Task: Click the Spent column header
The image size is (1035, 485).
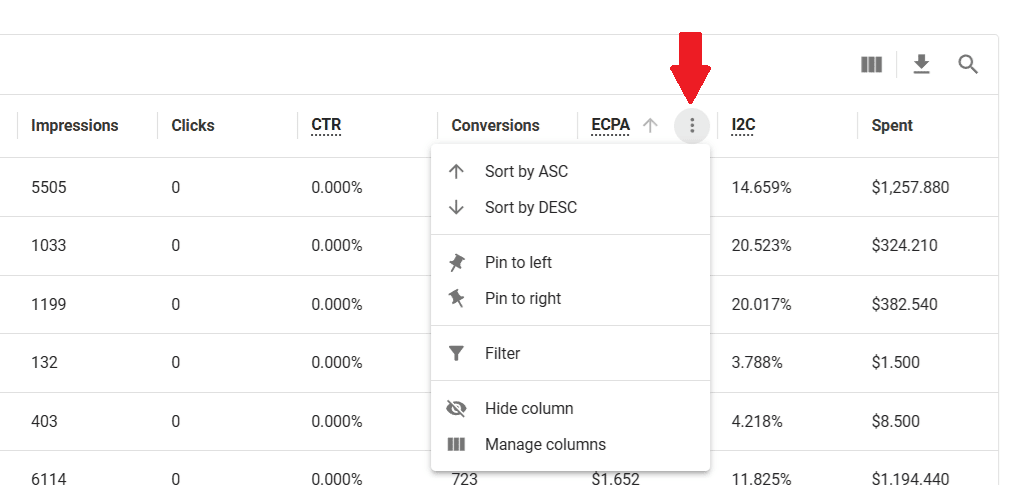Action: coord(892,126)
